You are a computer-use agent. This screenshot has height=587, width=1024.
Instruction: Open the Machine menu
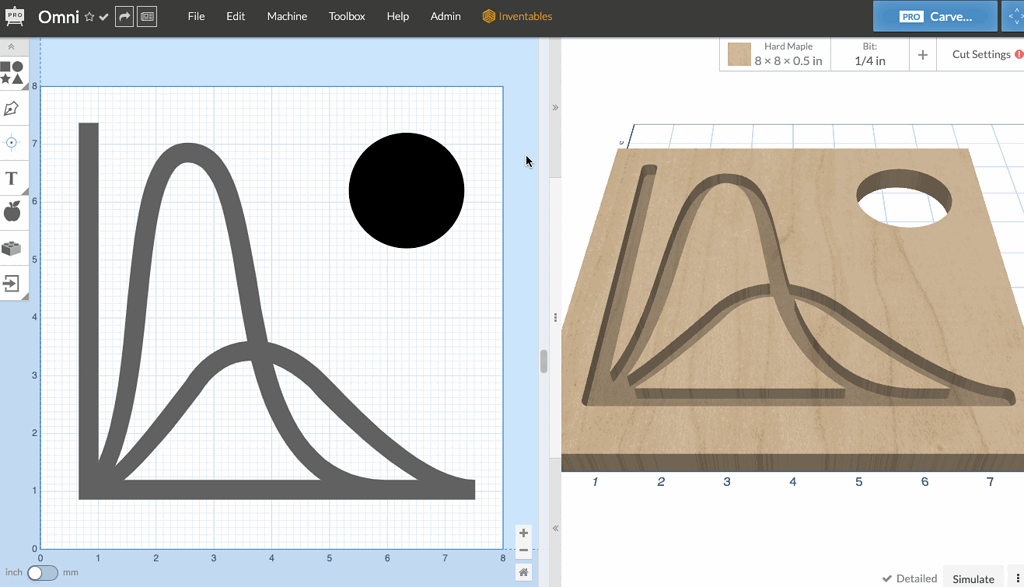coord(287,16)
